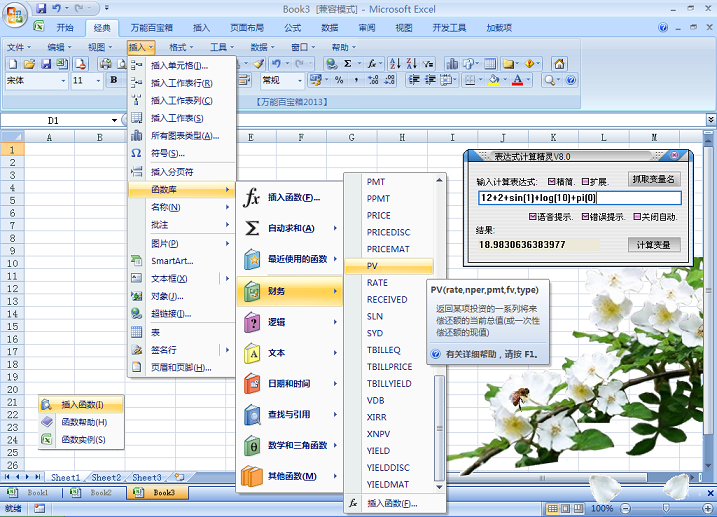Select the PV function in the list

[x=389, y=266]
